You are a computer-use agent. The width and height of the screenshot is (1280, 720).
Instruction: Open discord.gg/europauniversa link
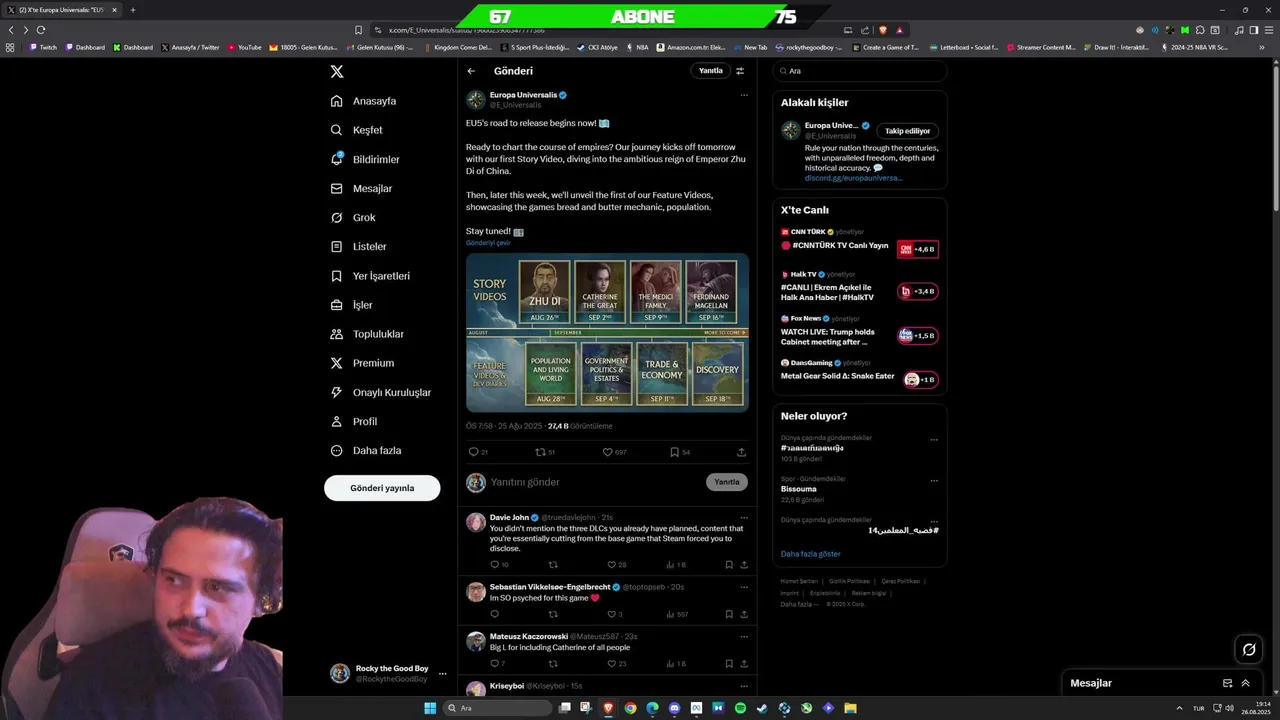coord(853,178)
